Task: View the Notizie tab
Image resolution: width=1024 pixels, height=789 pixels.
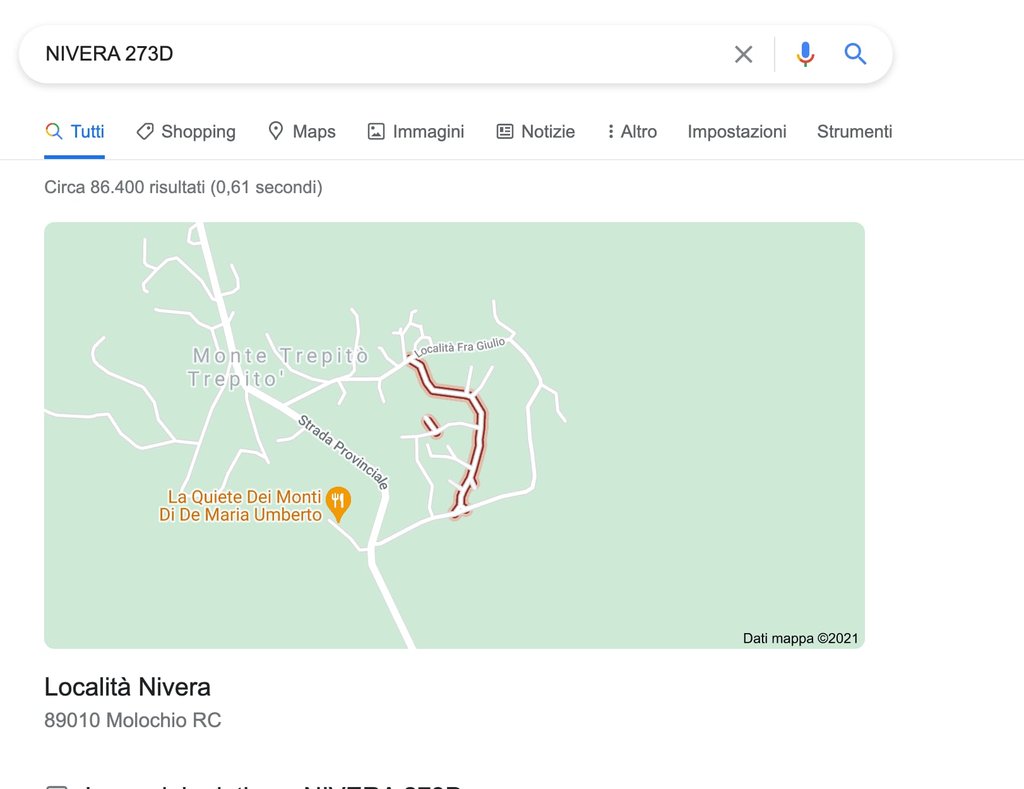Action: (536, 132)
